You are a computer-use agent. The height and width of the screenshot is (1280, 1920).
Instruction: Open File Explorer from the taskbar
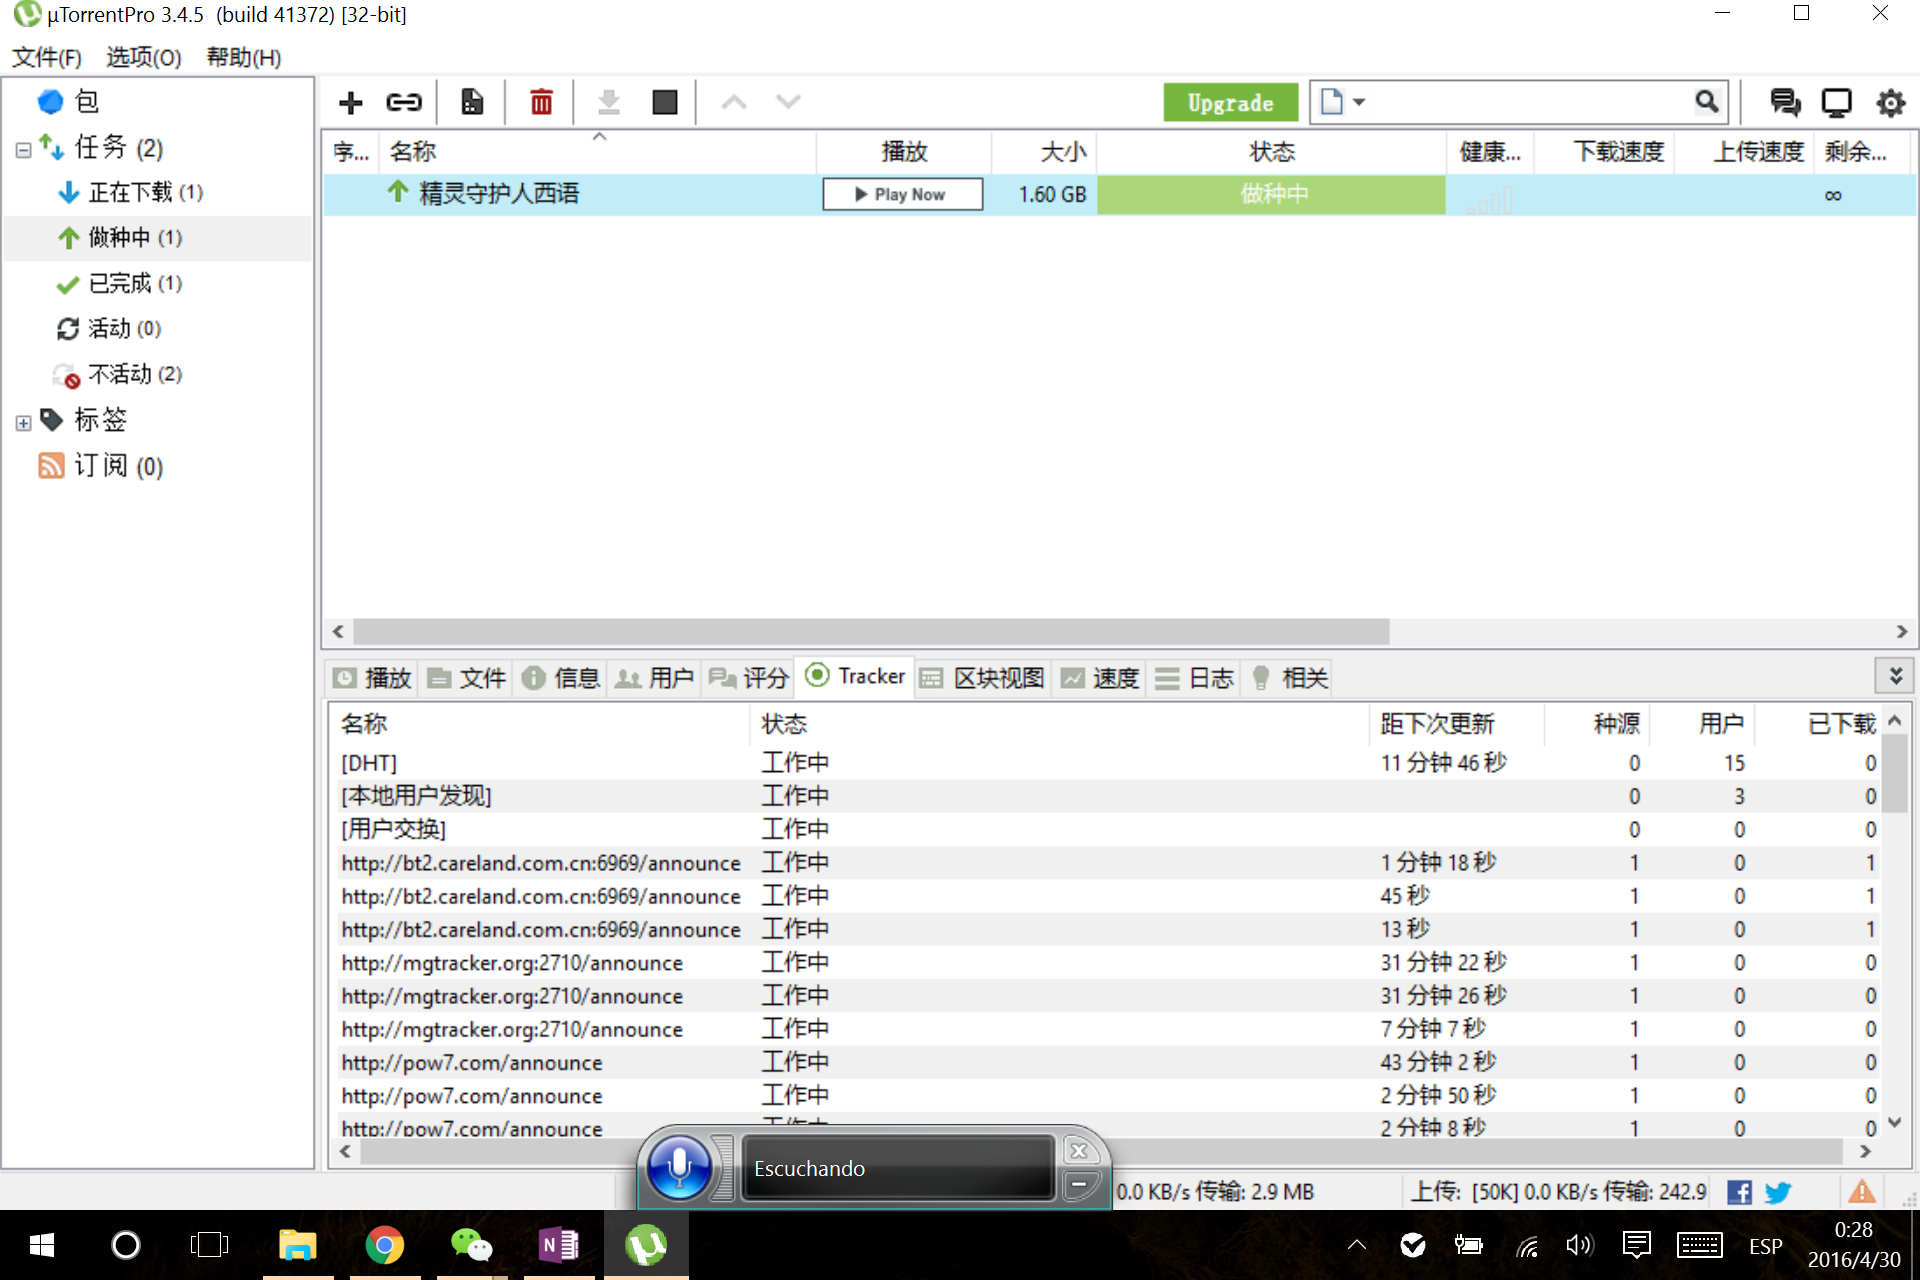pos(298,1245)
